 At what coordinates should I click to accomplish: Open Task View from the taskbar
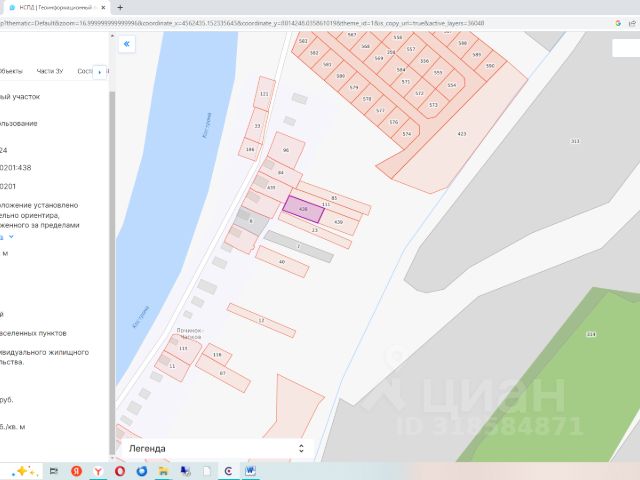tap(53, 471)
